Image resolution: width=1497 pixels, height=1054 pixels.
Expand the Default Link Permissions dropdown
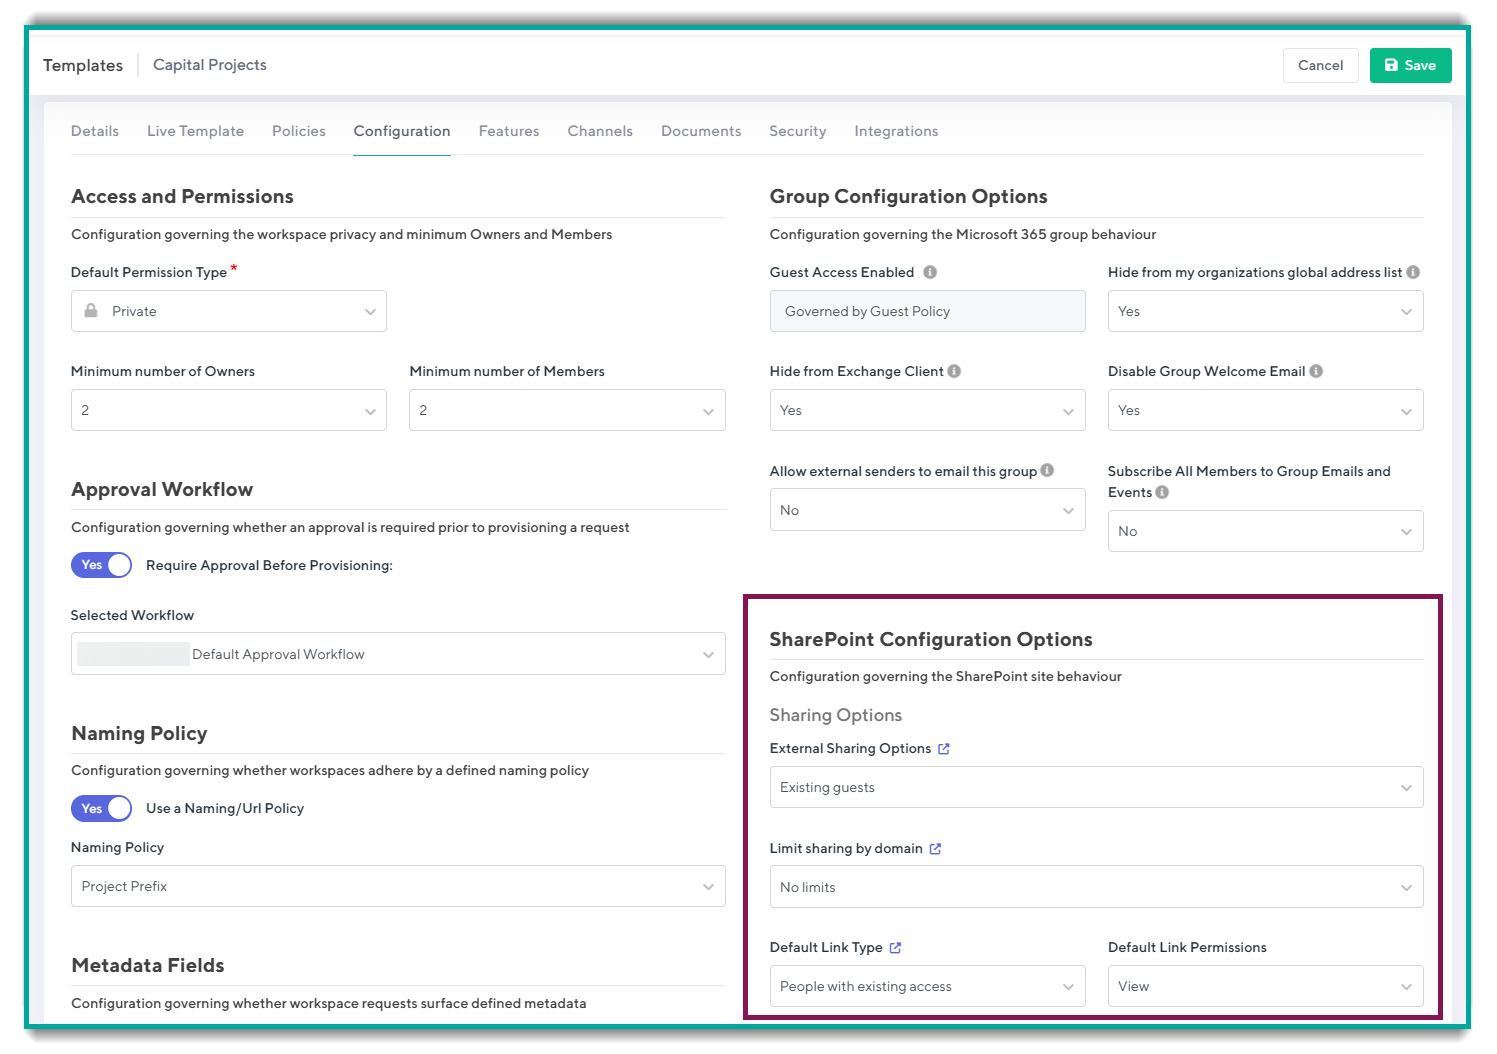click(x=1265, y=986)
